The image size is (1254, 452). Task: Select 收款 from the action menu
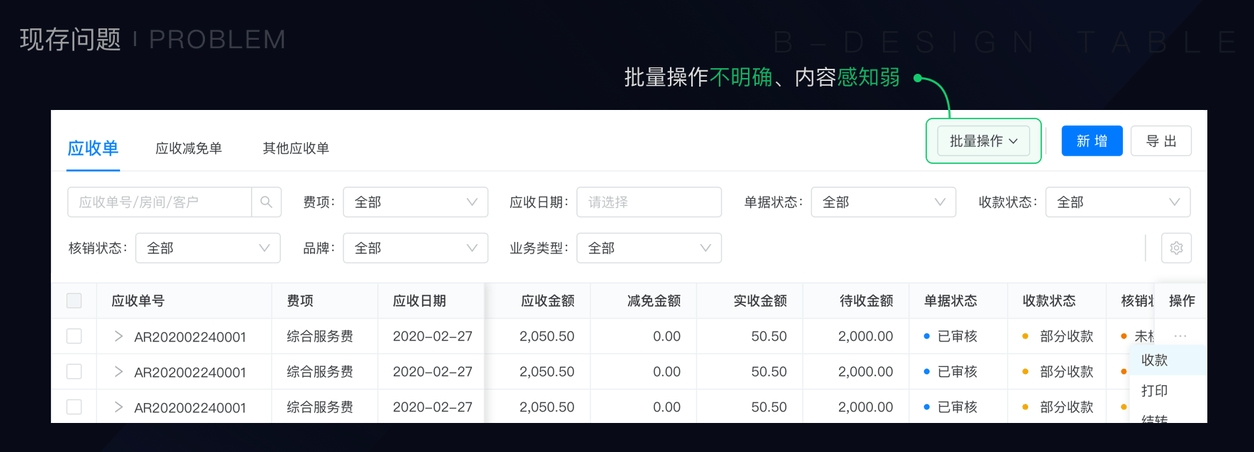tap(1155, 360)
